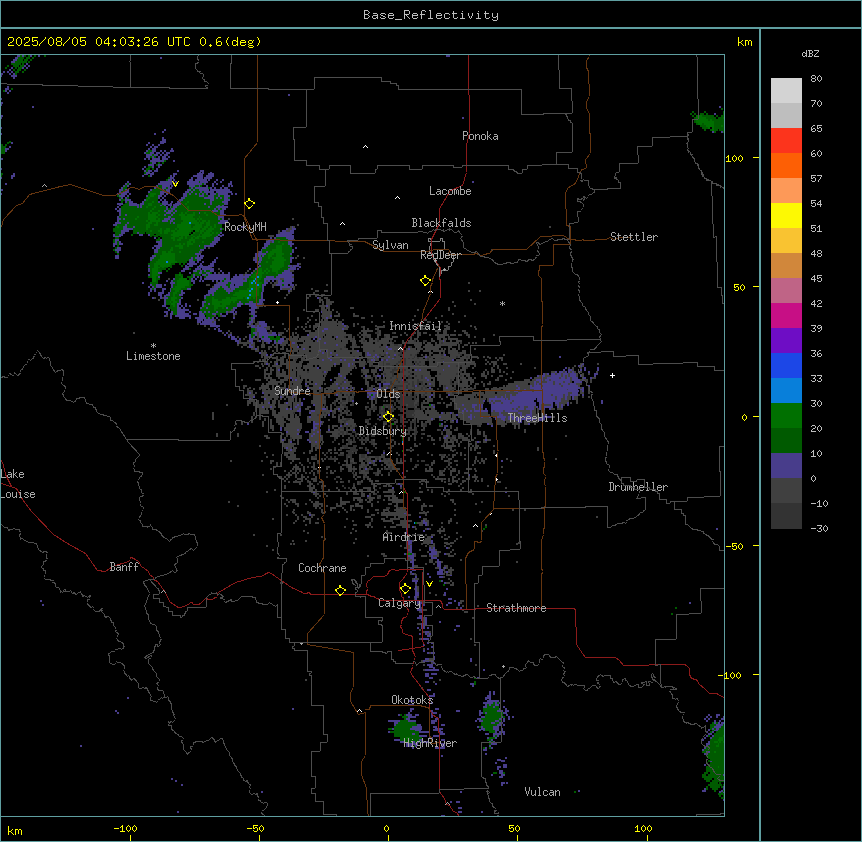
Task: Click the 0 tick on the bottom axis
Action: tap(386, 828)
